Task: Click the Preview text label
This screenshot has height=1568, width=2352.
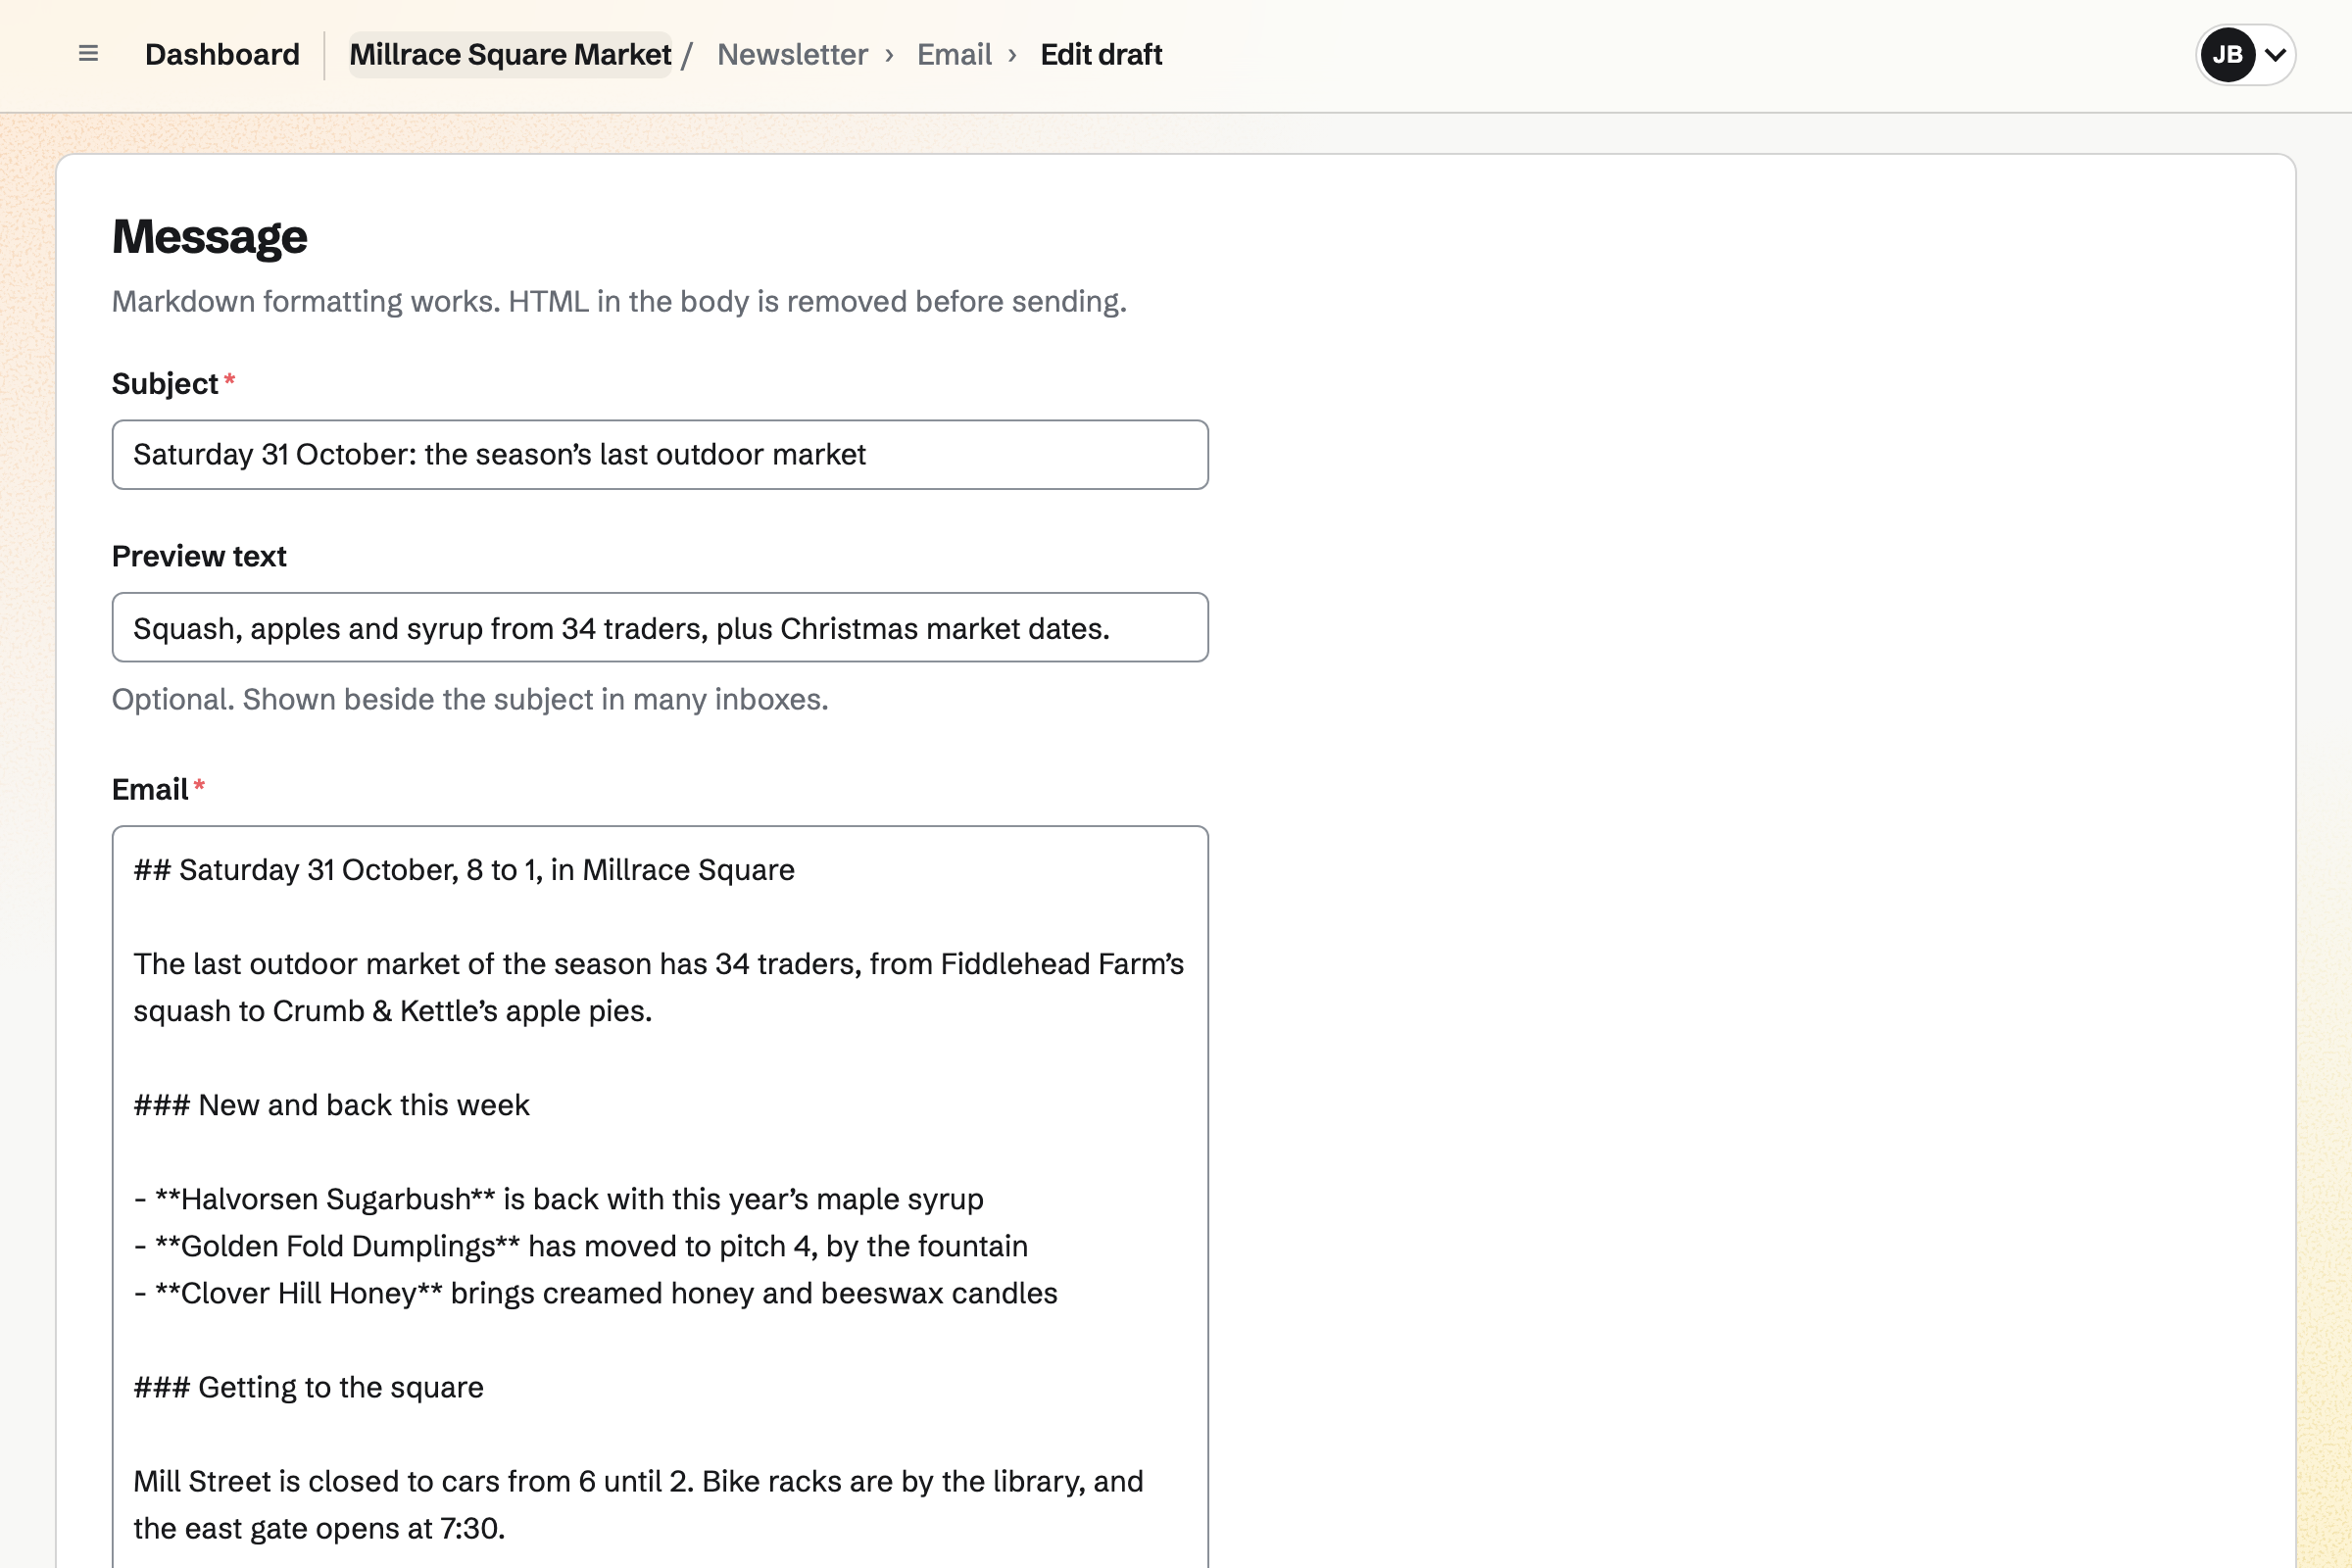Action: (x=199, y=557)
